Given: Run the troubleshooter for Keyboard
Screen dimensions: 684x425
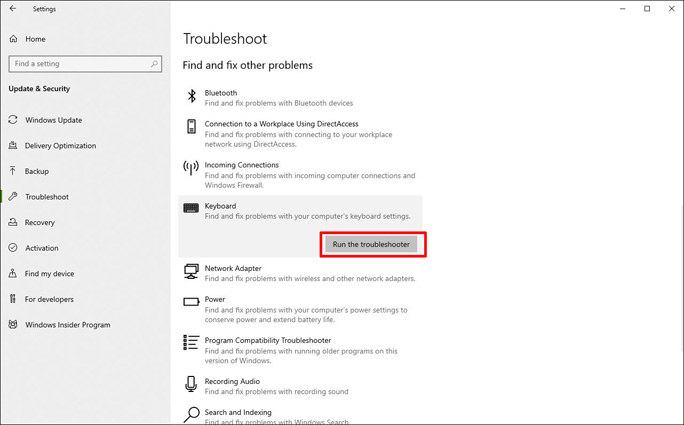Looking at the screenshot, I should [372, 244].
